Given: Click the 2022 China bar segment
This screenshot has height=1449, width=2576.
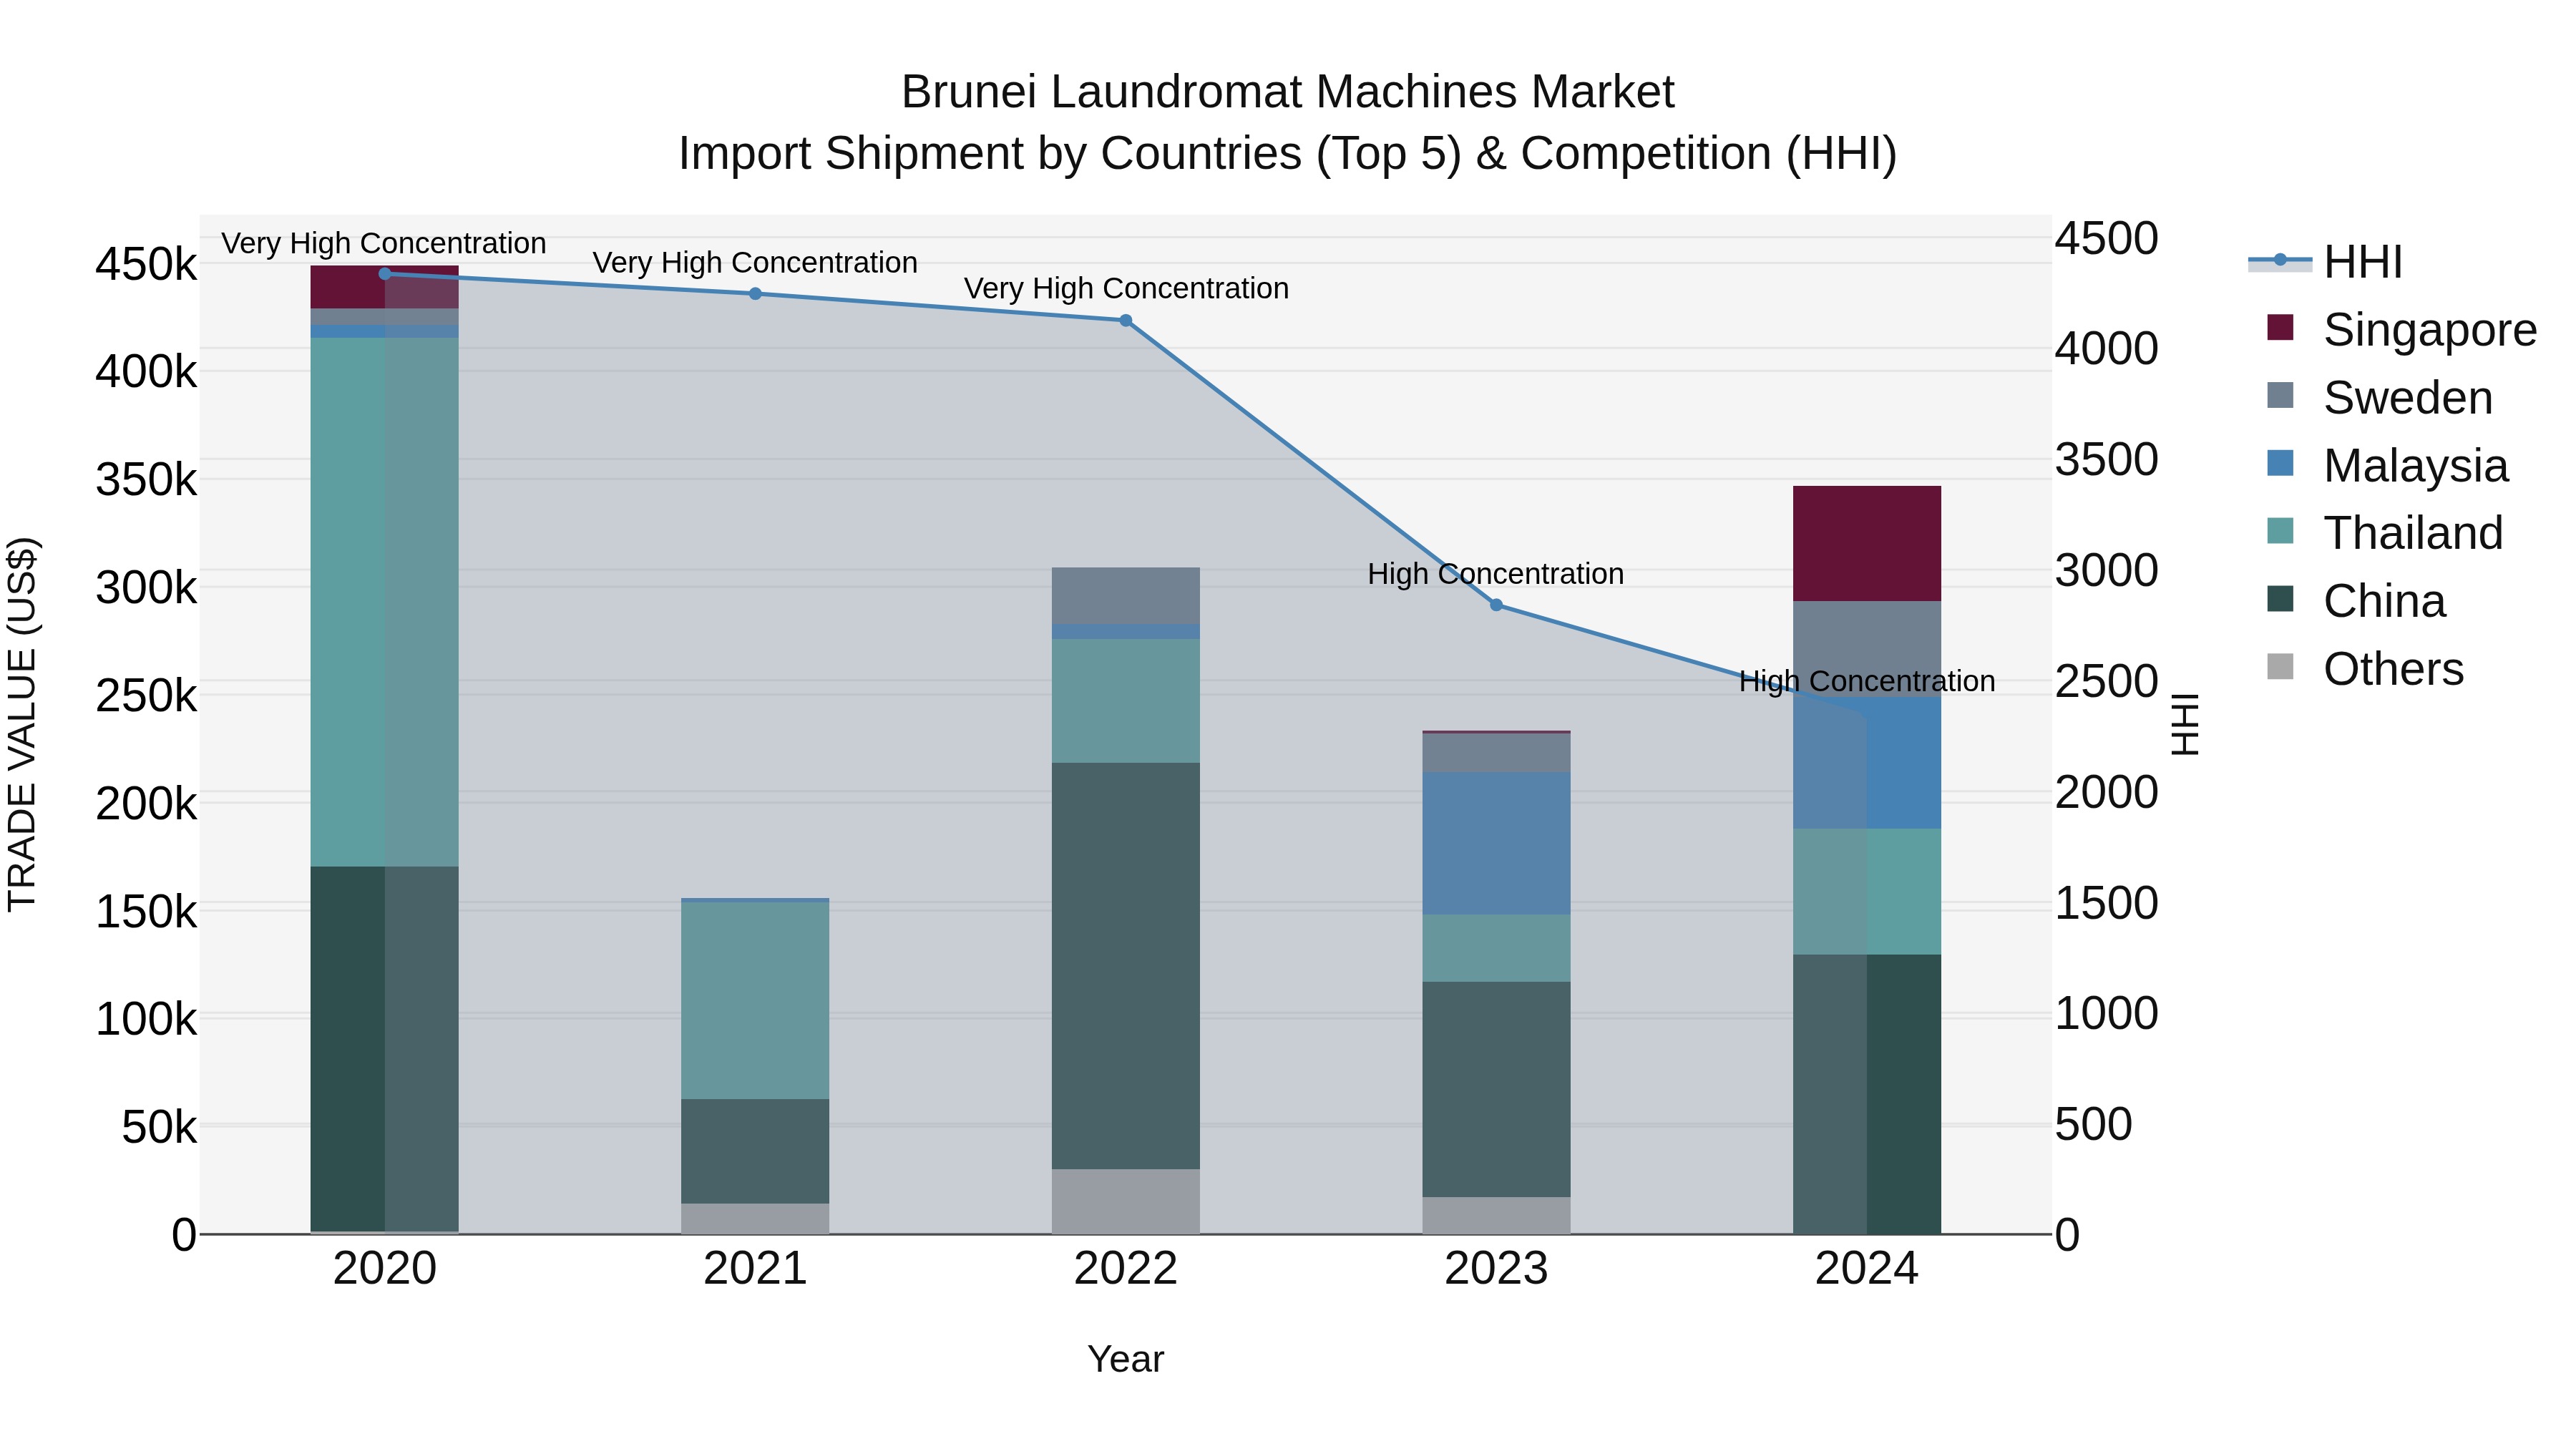Looking at the screenshot, I should (x=1126, y=966).
